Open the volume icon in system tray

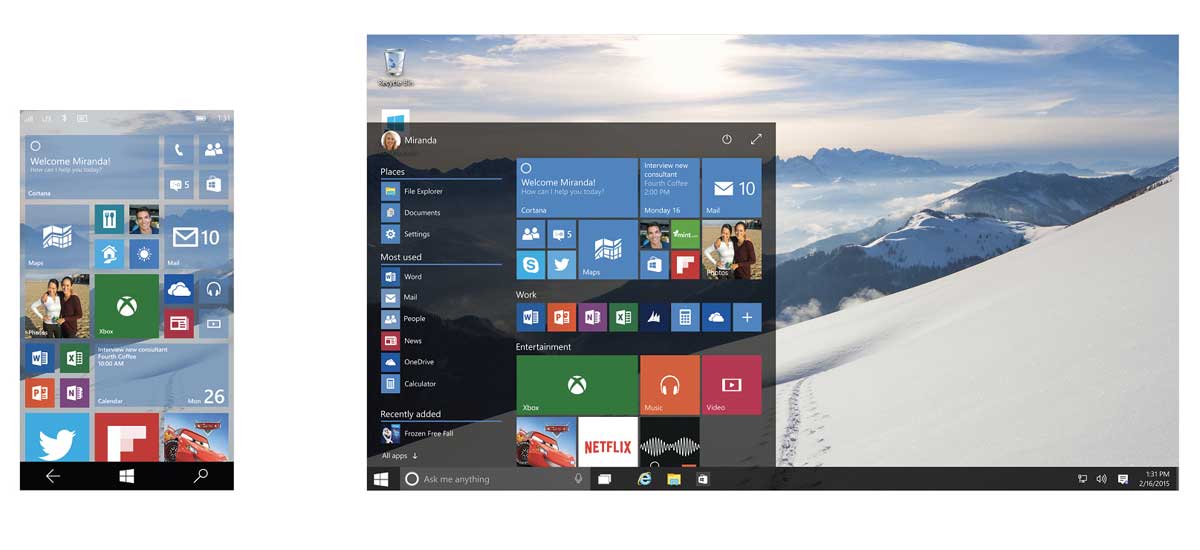pyautogui.click(x=1101, y=479)
